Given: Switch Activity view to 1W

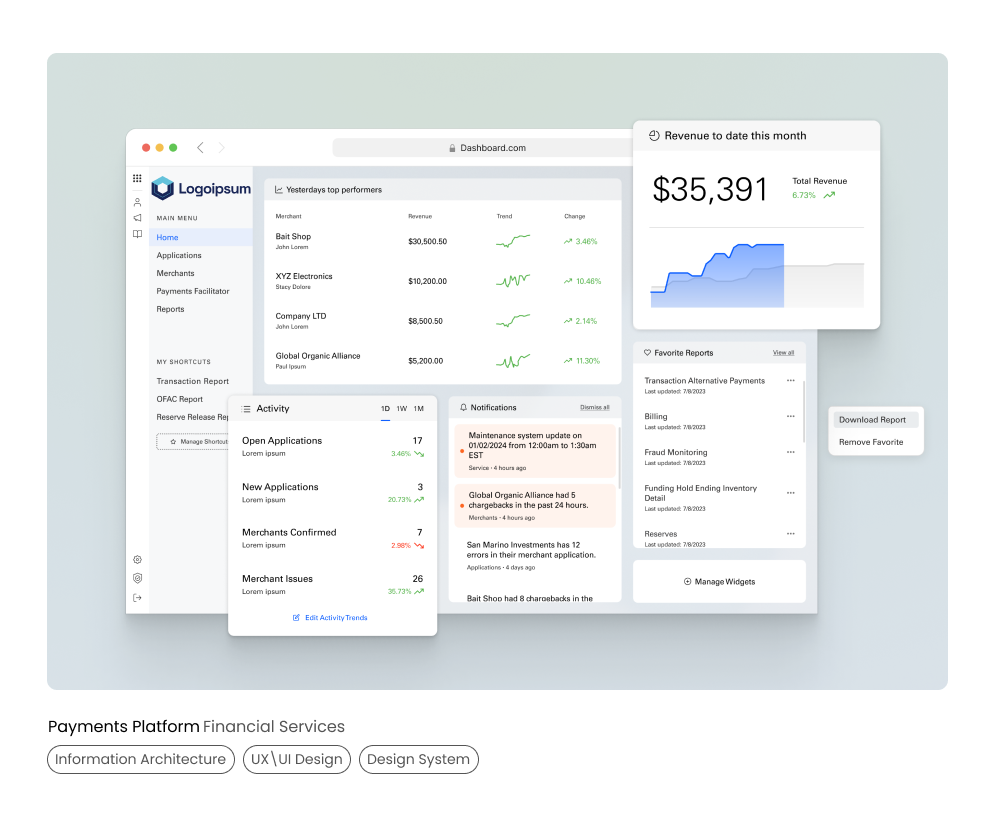Looking at the screenshot, I should click(x=401, y=408).
